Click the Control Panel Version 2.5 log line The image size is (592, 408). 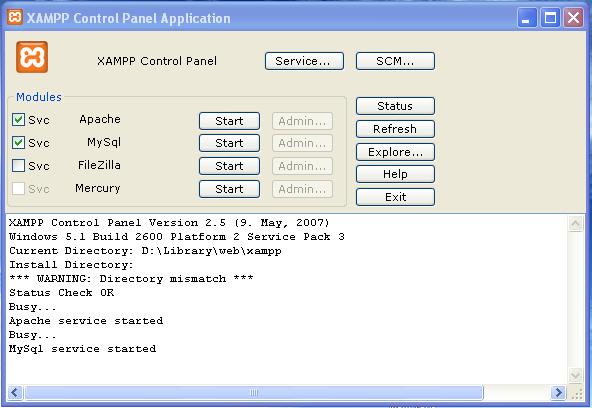(x=169, y=223)
